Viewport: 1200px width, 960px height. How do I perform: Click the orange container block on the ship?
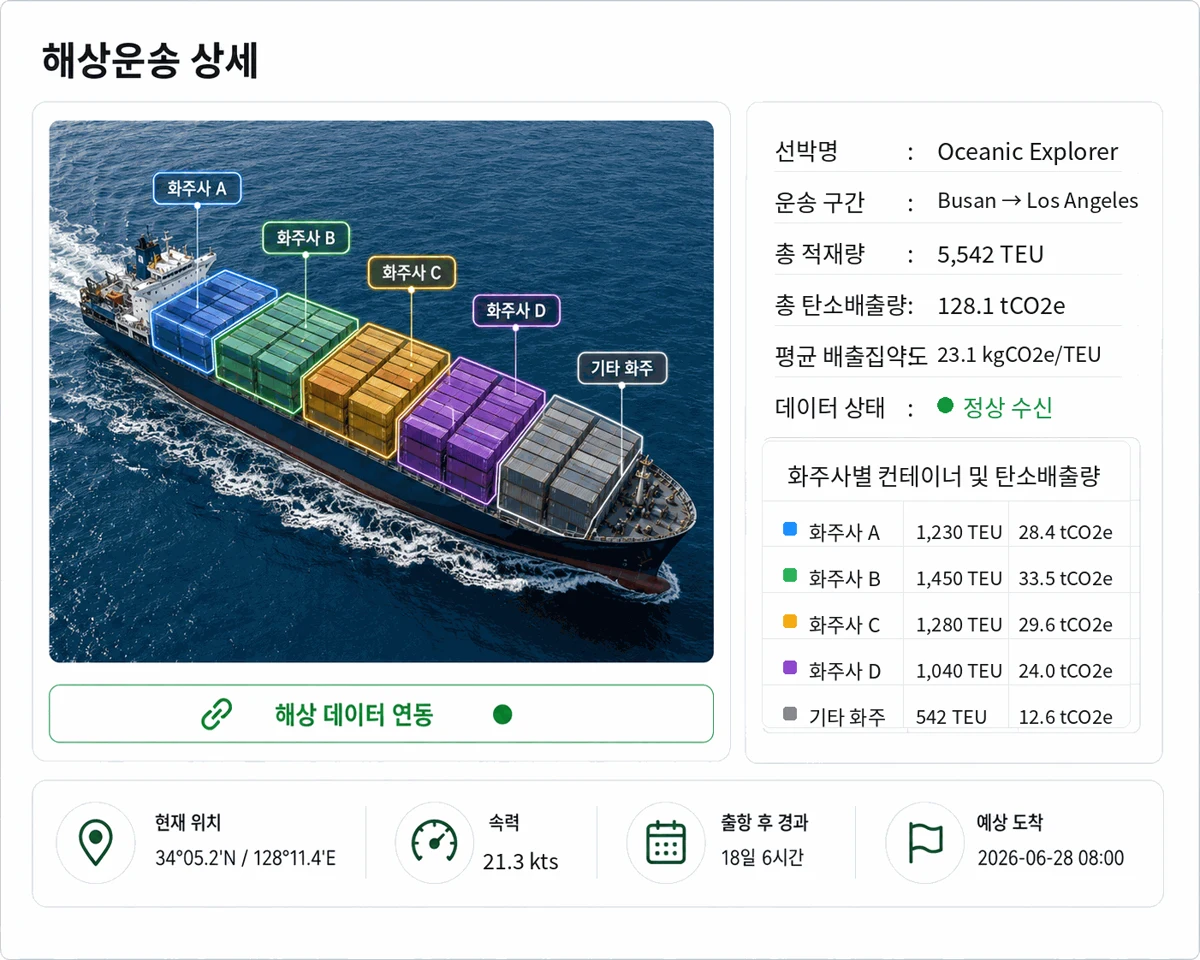click(375, 392)
